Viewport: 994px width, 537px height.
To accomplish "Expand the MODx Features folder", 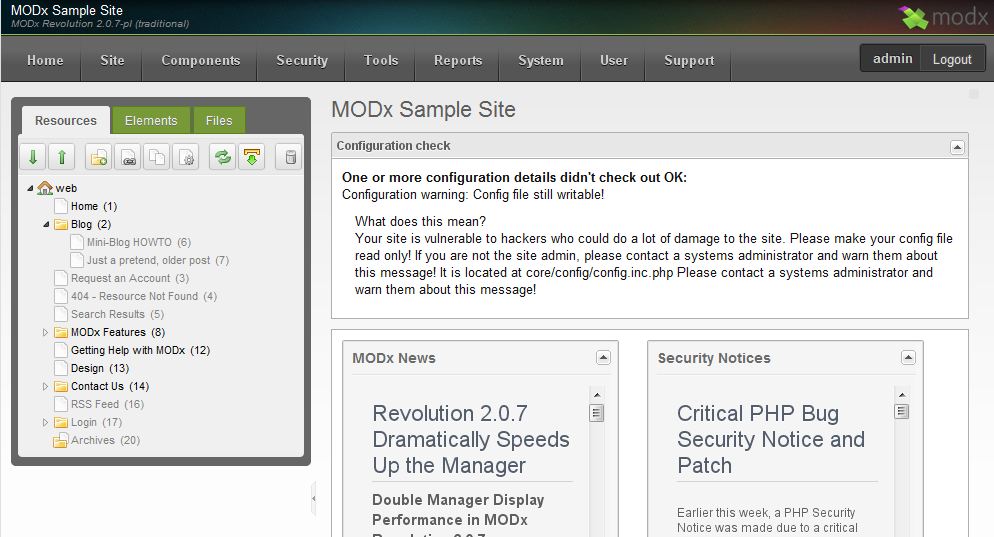I will coord(45,332).
